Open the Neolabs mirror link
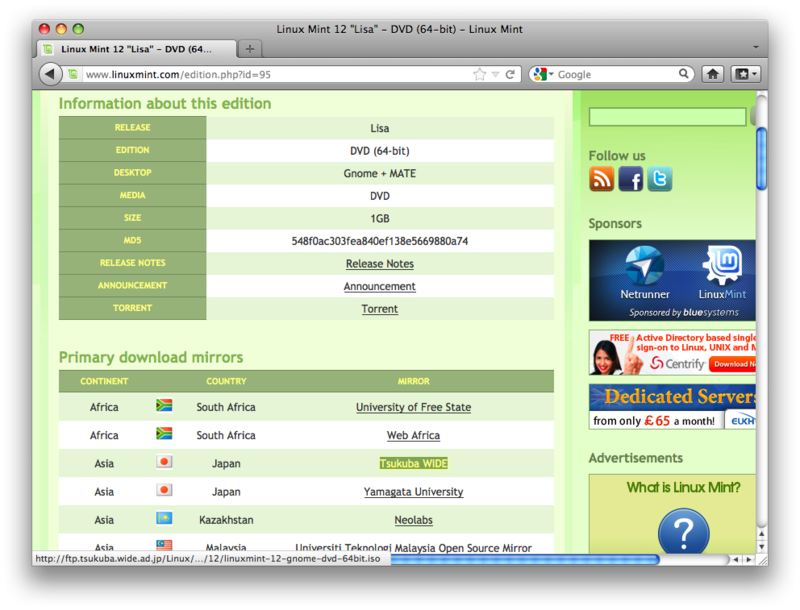Screen dimensions: 800x610 point(413,520)
